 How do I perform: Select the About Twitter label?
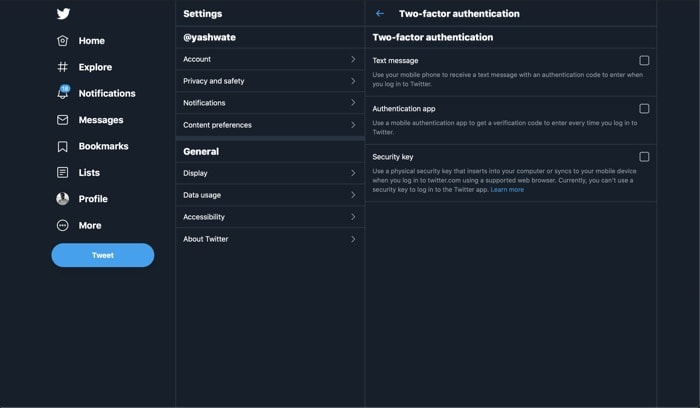coord(205,239)
